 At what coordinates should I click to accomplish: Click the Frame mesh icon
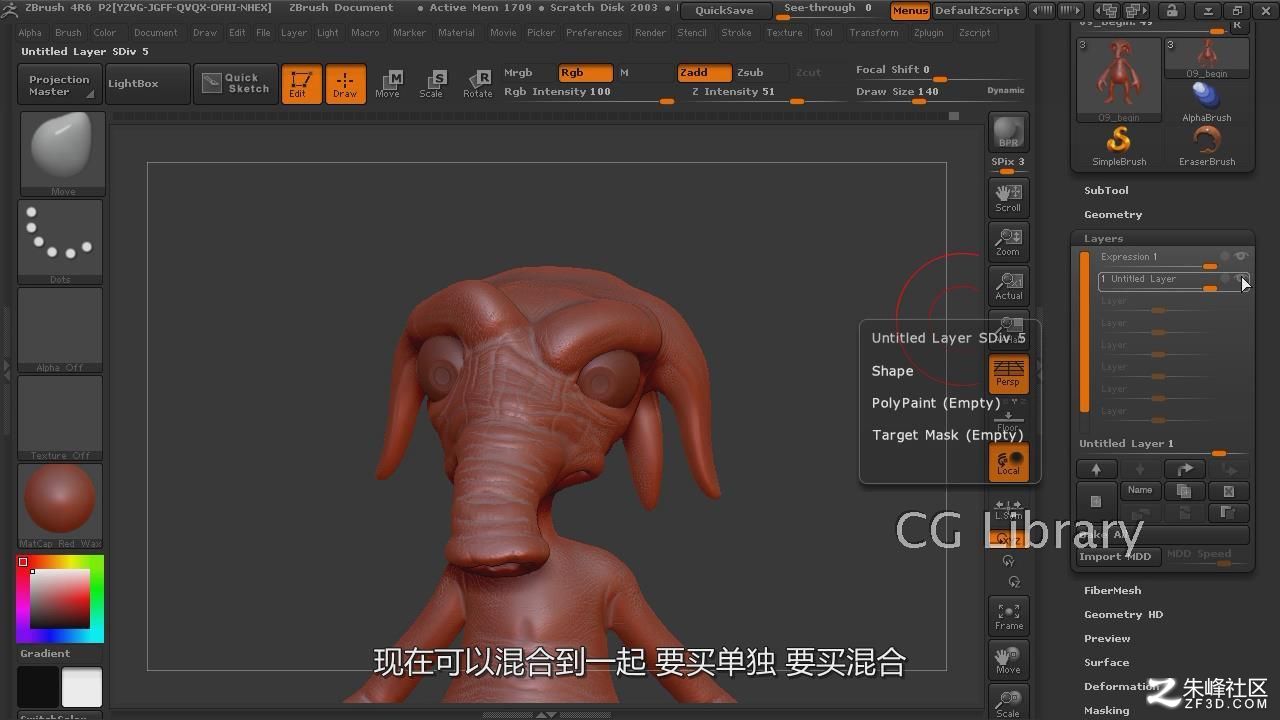pyautogui.click(x=1008, y=616)
